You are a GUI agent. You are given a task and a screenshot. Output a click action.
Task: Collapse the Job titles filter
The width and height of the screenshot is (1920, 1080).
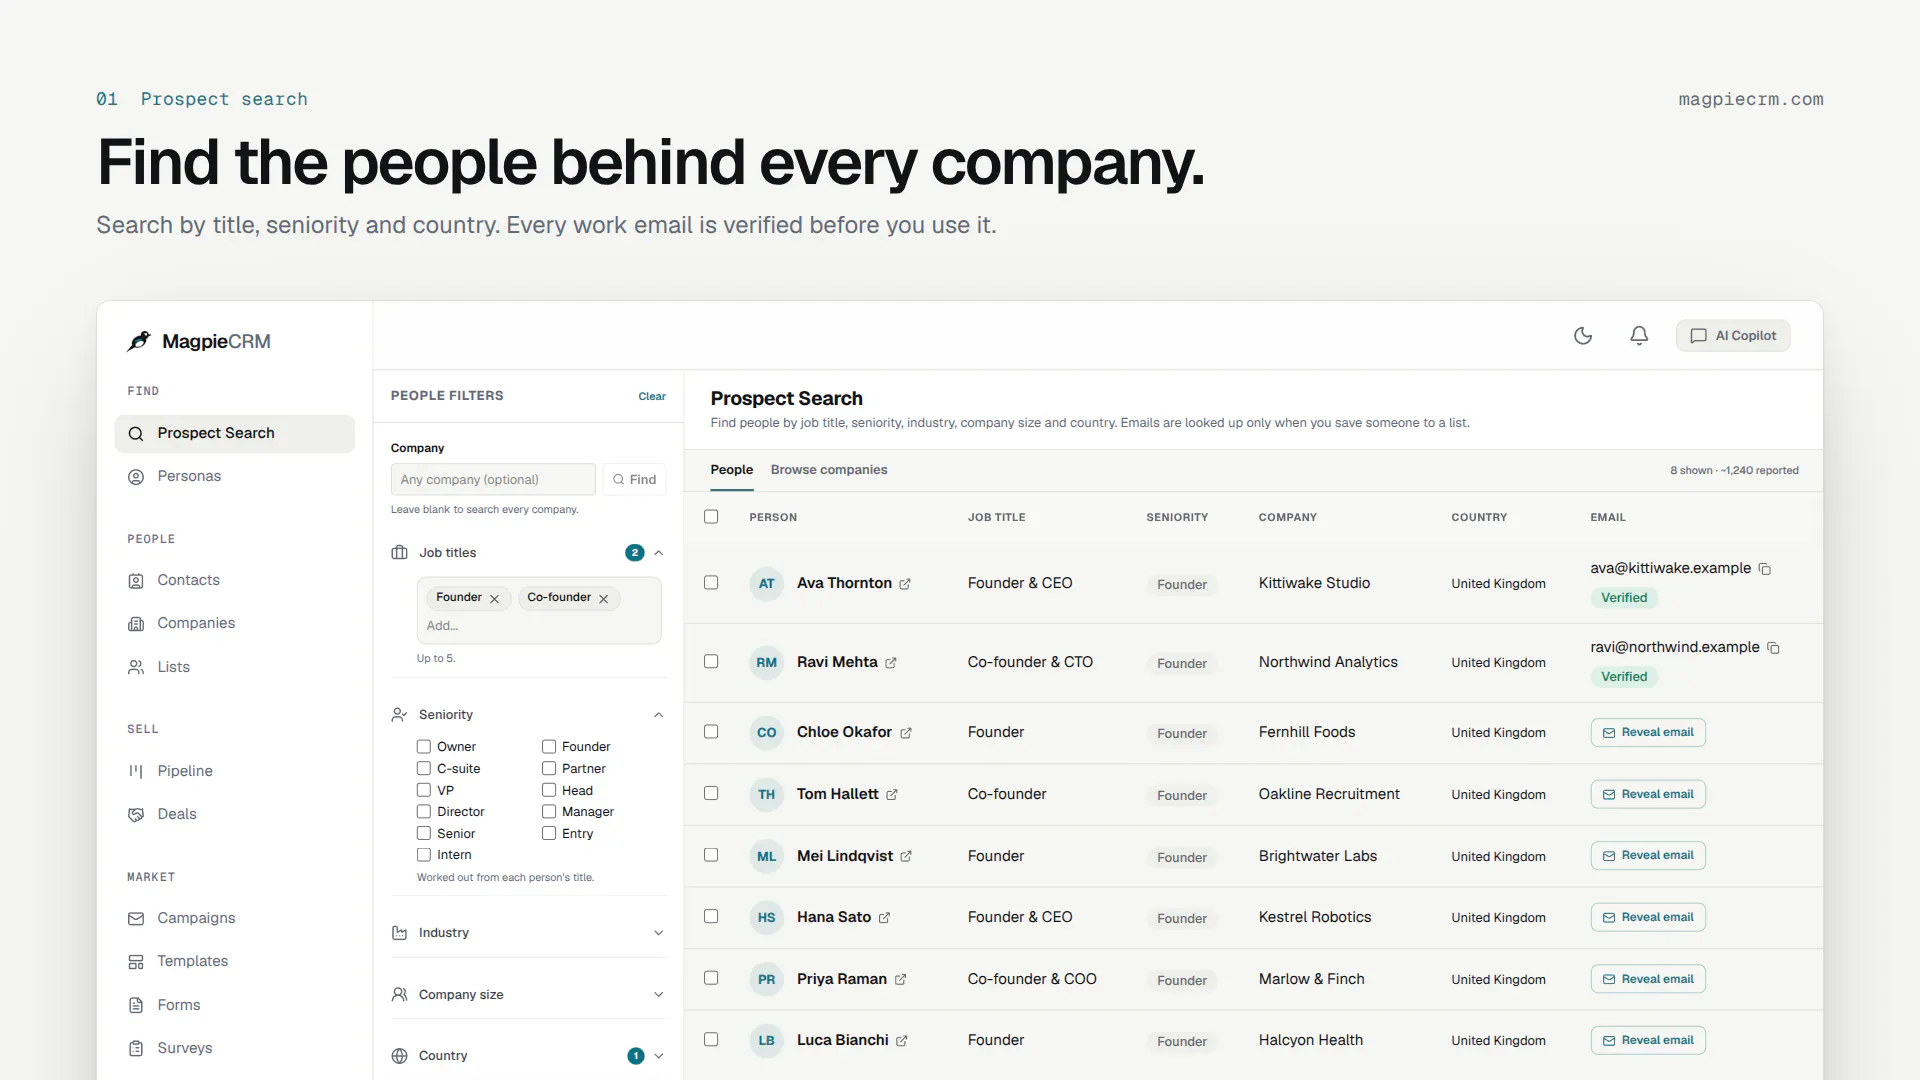(x=659, y=553)
